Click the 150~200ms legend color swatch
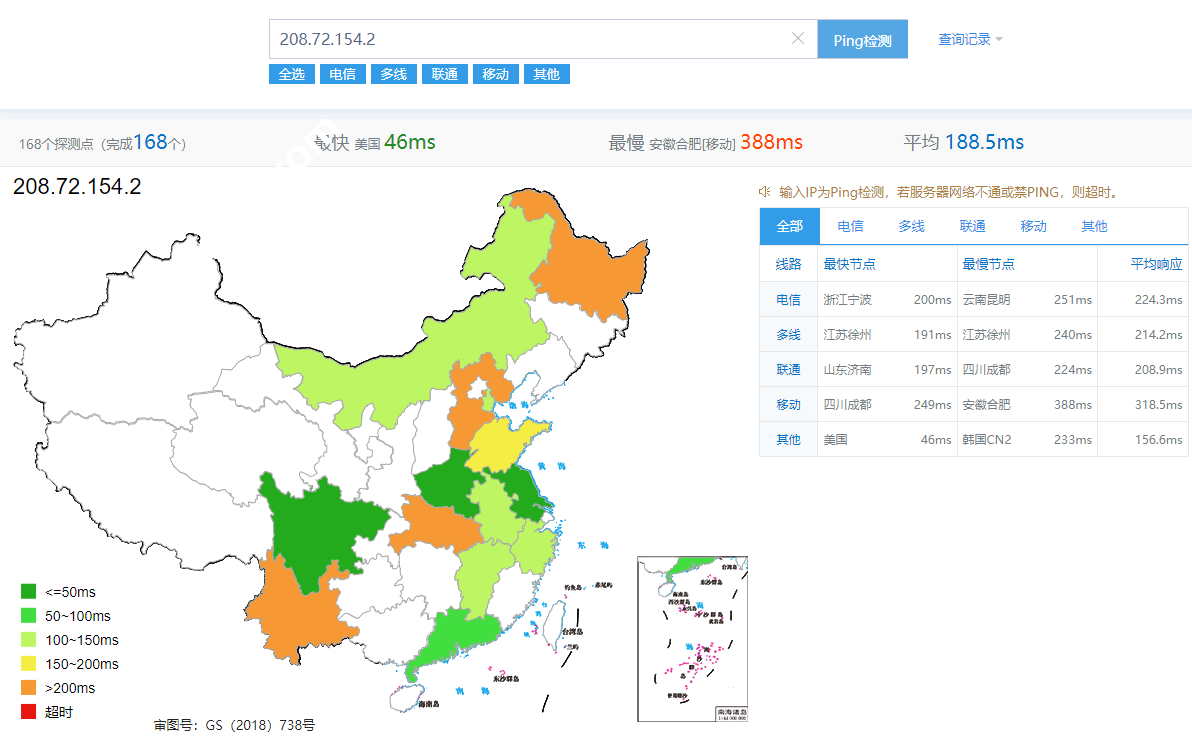The image size is (1192, 747). [28, 663]
